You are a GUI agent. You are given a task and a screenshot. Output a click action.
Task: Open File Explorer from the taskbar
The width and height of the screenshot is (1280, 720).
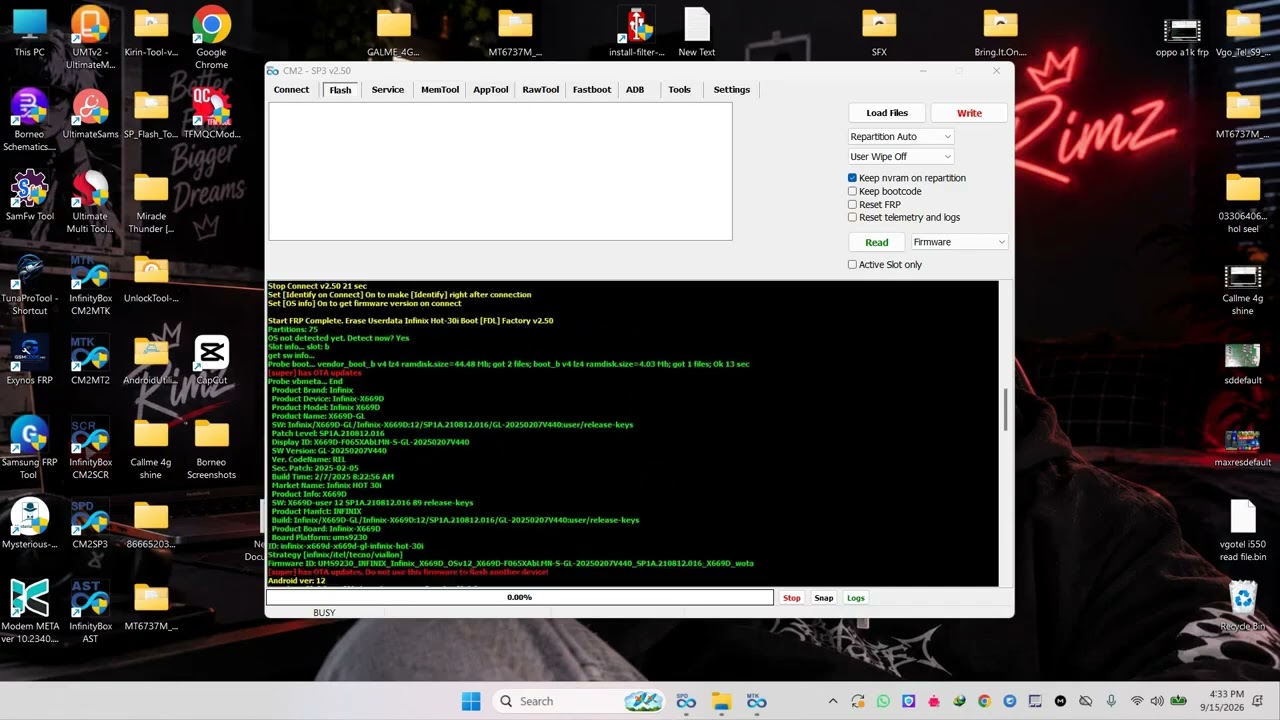(x=721, y=701)
